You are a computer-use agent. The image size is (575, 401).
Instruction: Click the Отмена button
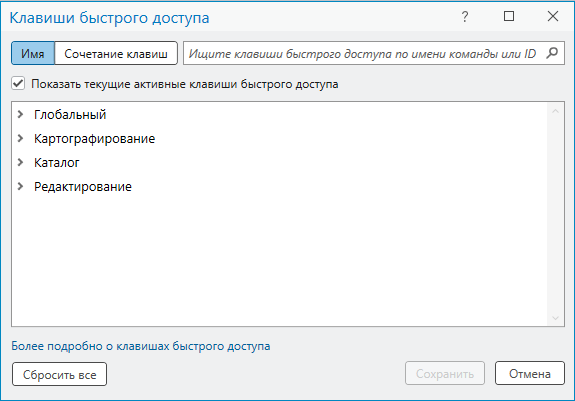530,374
